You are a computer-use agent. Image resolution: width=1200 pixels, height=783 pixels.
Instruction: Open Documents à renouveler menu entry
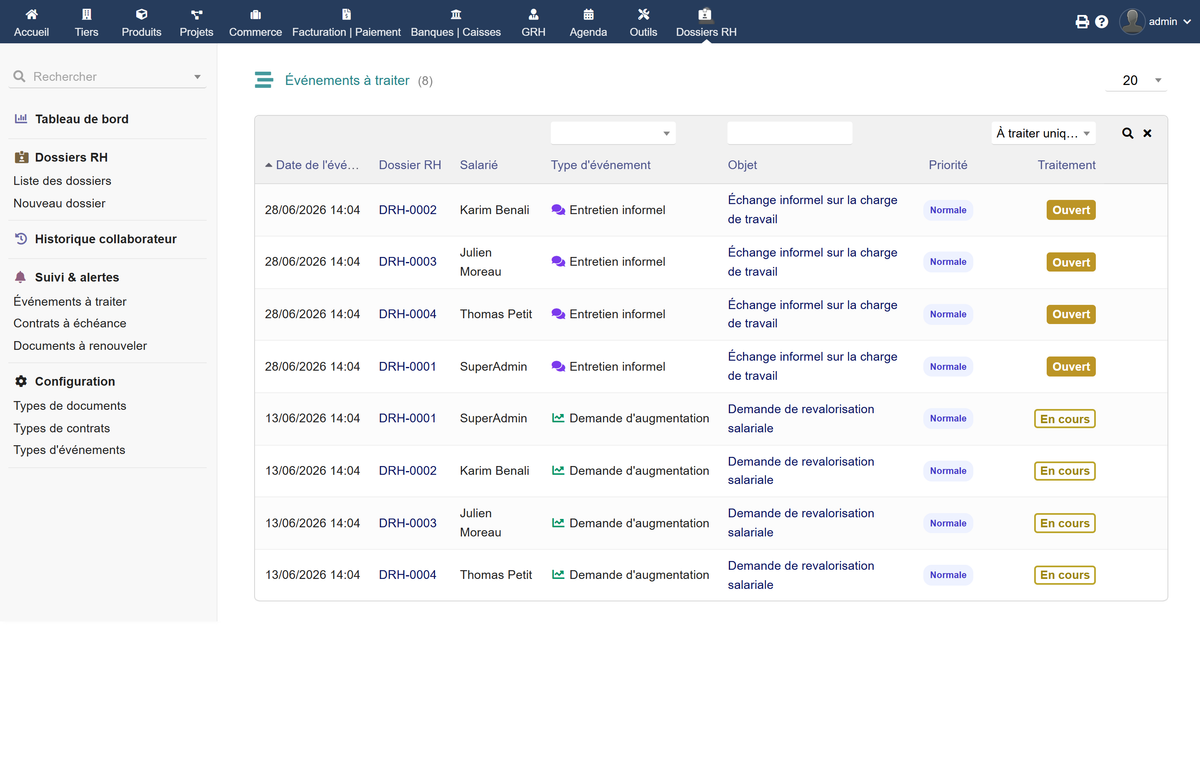click(80, 346)
